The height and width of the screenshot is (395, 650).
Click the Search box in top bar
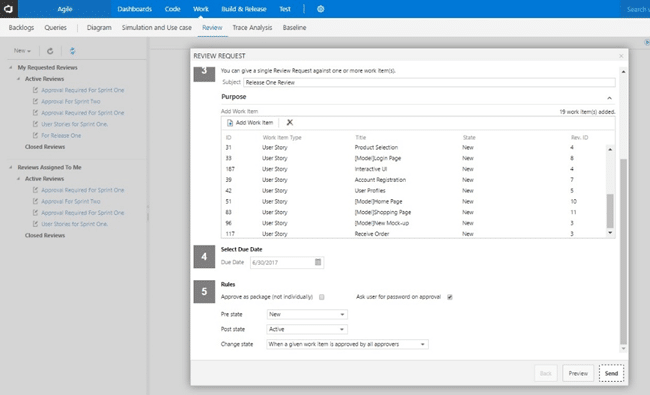tap(635, 9)
